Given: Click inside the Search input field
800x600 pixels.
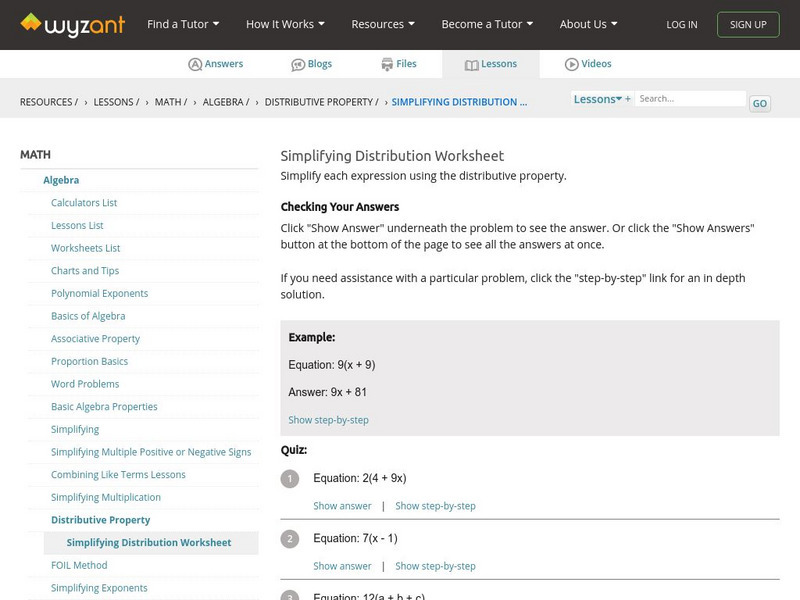Looking at the screenshot, I should tap(690, 99).
